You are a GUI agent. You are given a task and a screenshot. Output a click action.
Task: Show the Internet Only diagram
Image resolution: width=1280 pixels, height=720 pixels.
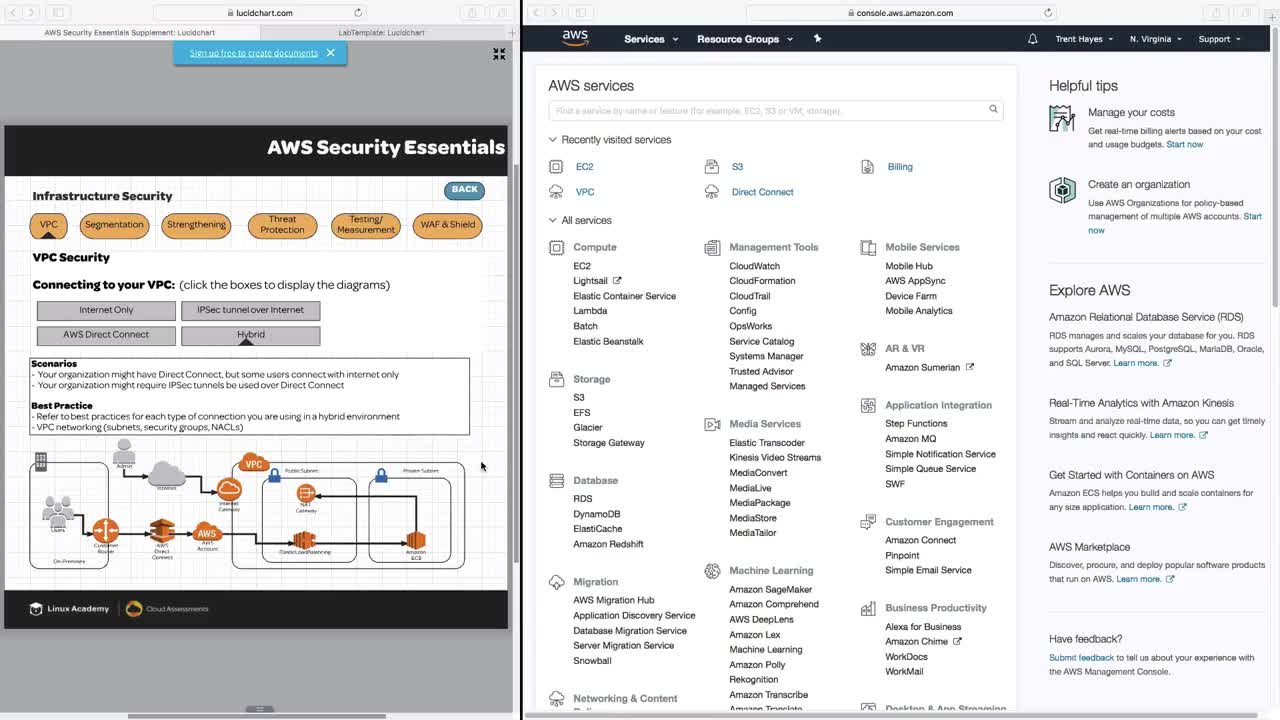(106, 311)
